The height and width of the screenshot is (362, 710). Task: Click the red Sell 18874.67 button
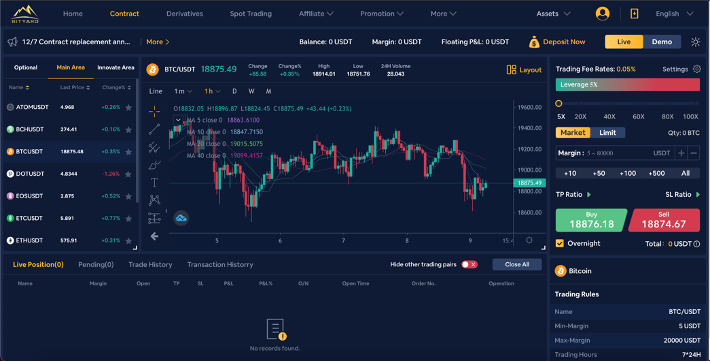(x=664, y=220)
